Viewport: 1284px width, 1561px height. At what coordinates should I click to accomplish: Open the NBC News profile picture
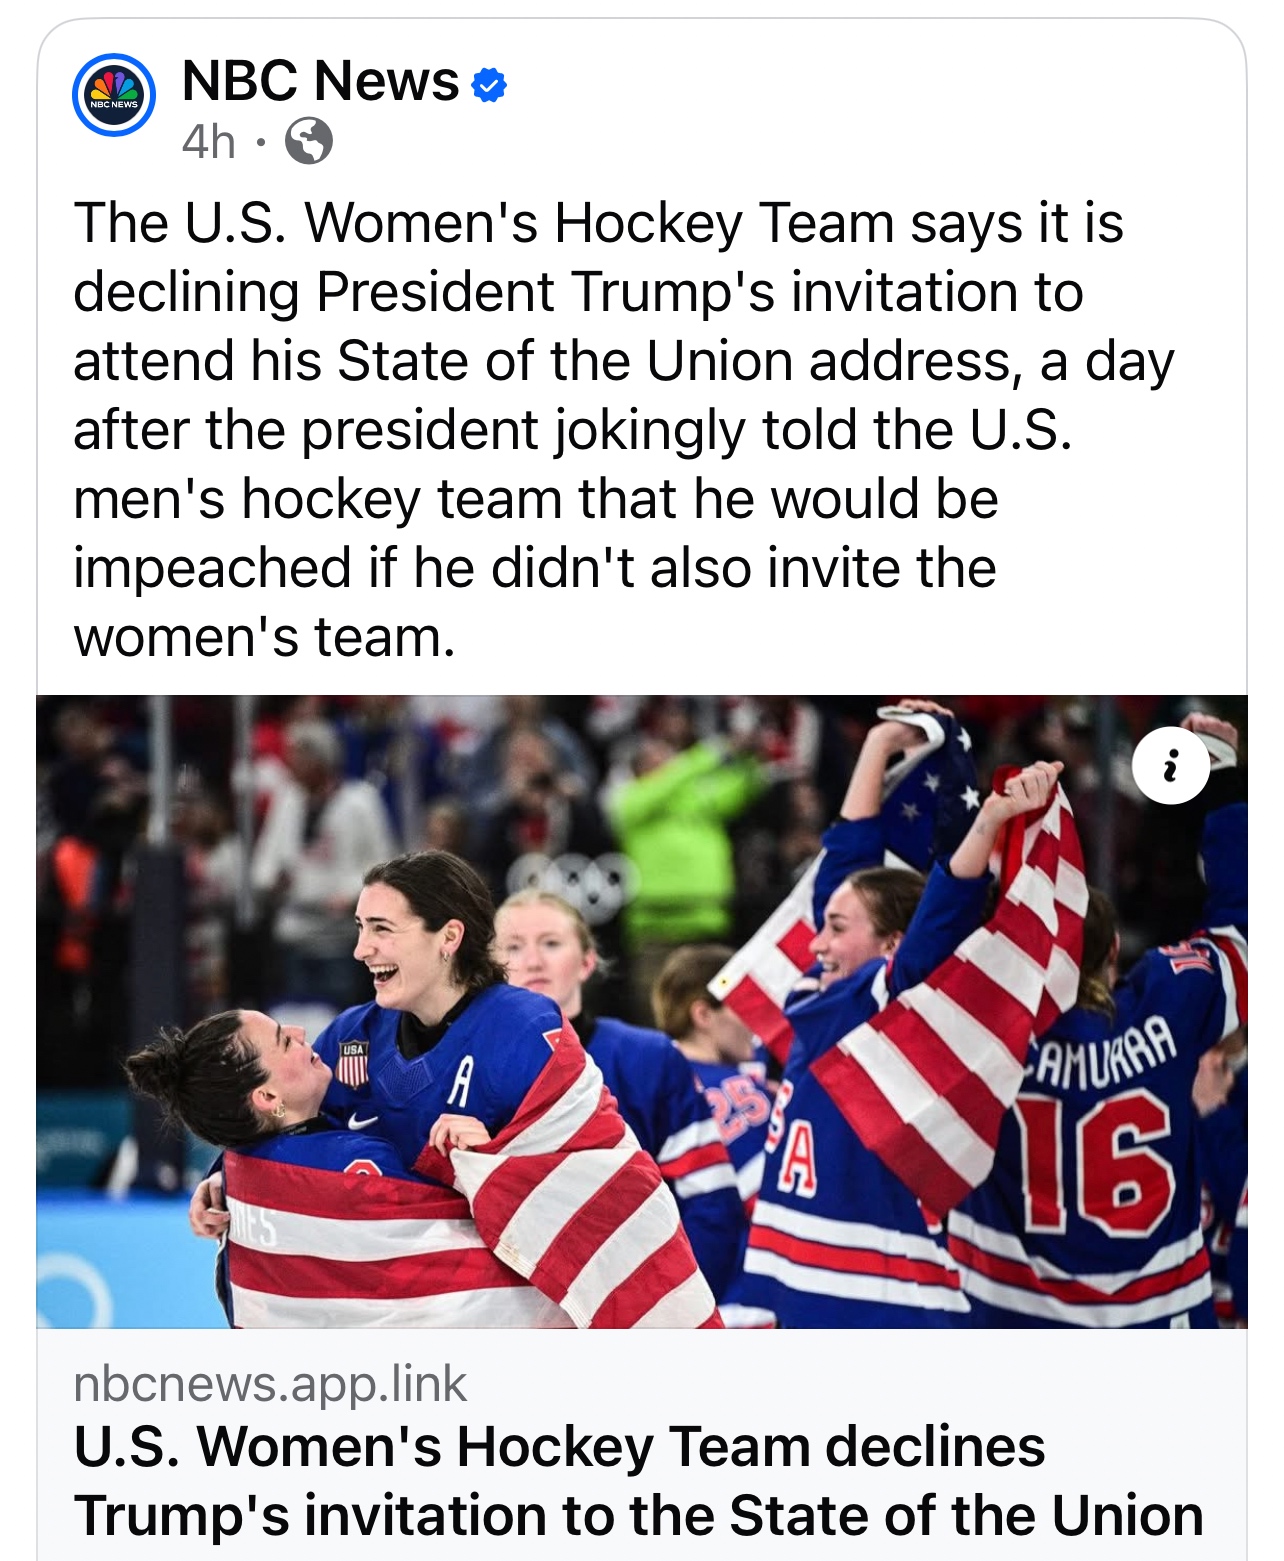pos(114,95)
